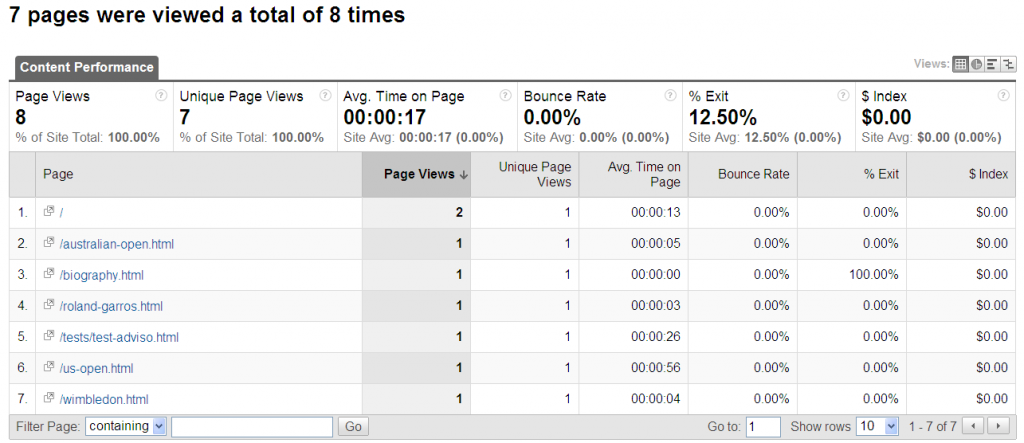Click the Filter Page text field

(251, 426)
